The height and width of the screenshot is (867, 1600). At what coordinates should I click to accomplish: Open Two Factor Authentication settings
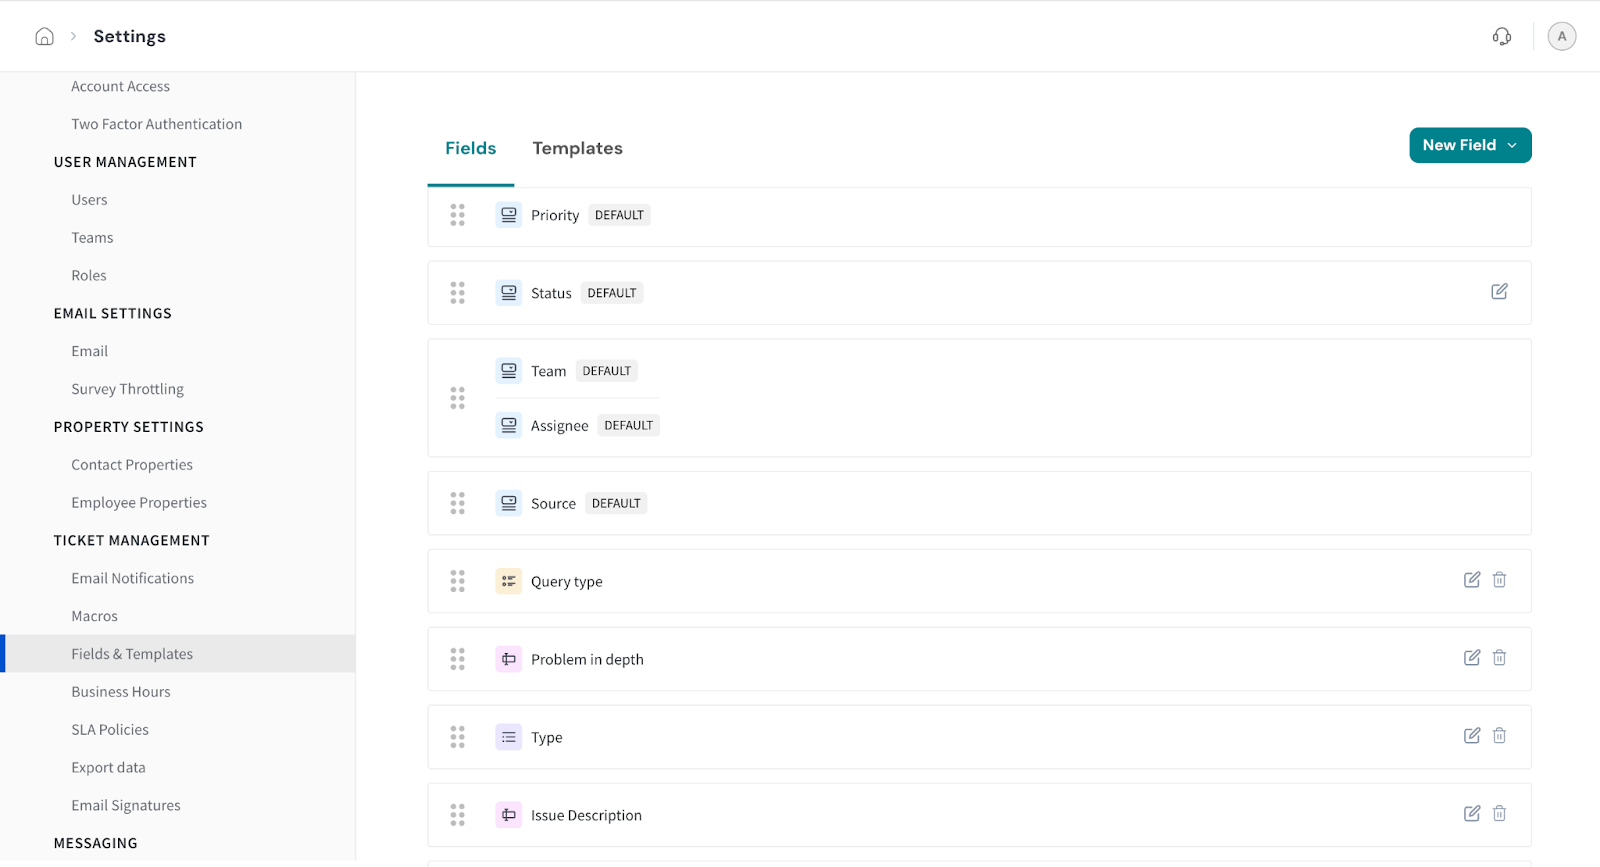coord(156,124)
